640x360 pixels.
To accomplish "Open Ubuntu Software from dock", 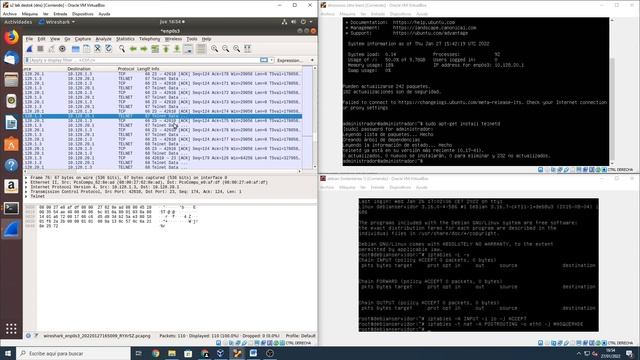I will pos(11,144).
